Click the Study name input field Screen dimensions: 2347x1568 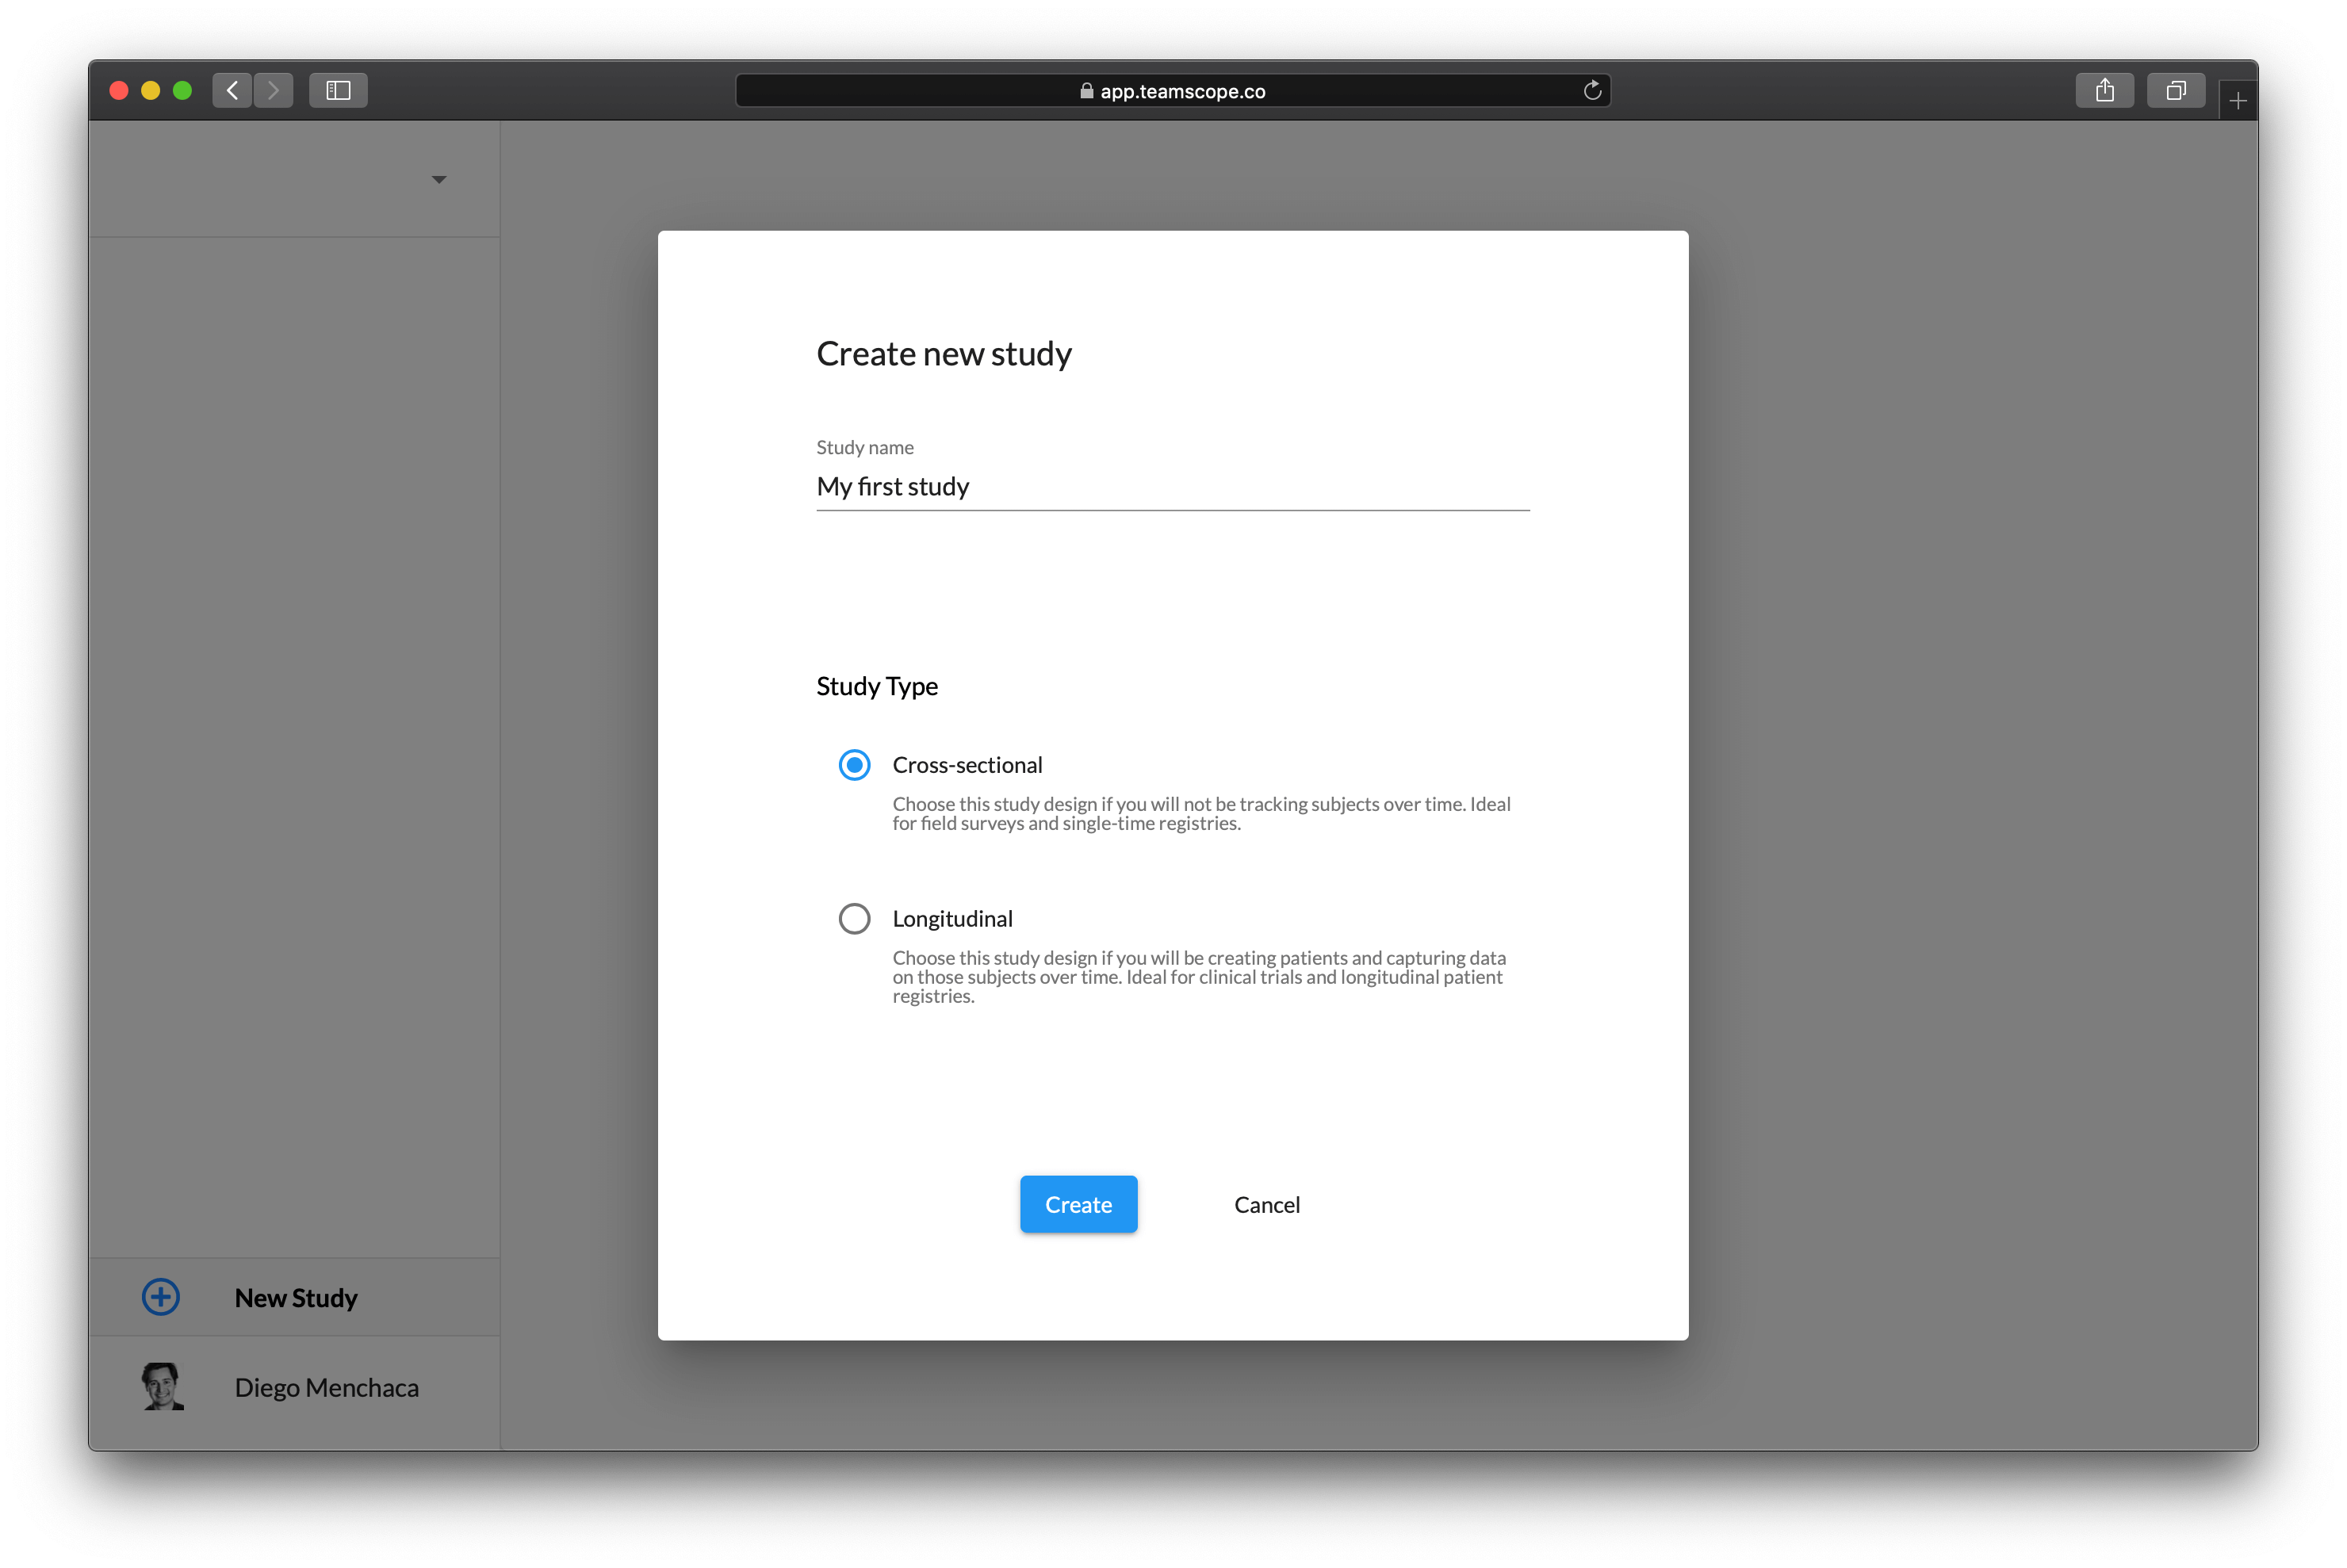click(1170, 487)
